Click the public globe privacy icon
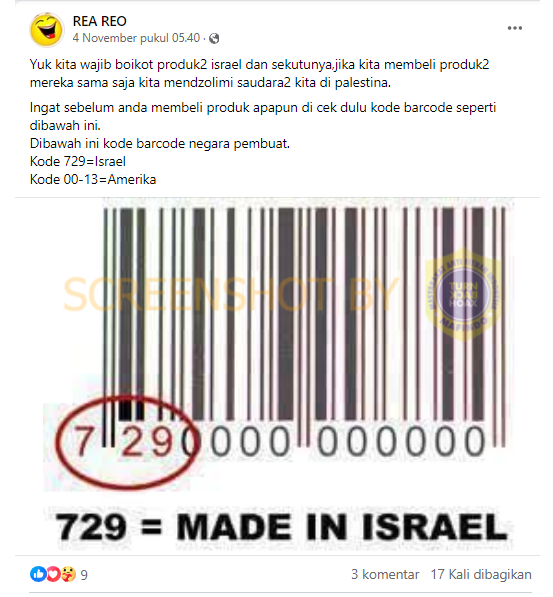 [214, 38]
